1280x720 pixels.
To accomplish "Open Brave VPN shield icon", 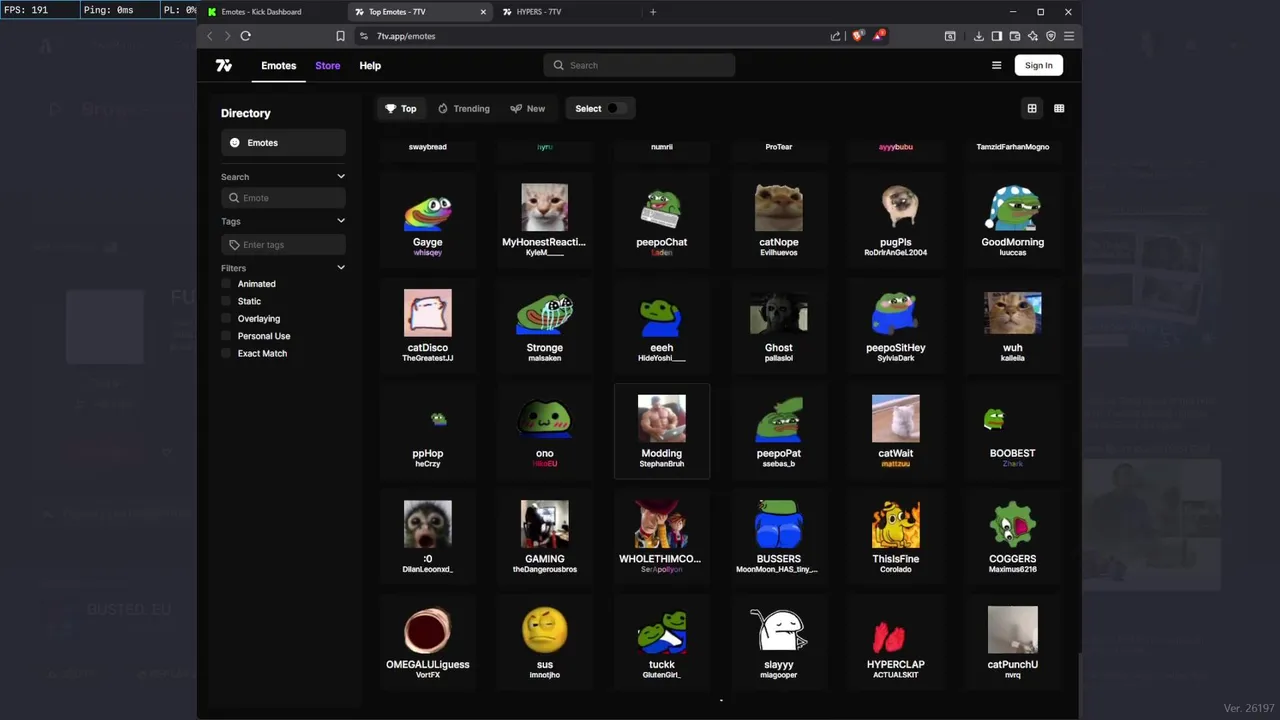I will coord(1051,36).
